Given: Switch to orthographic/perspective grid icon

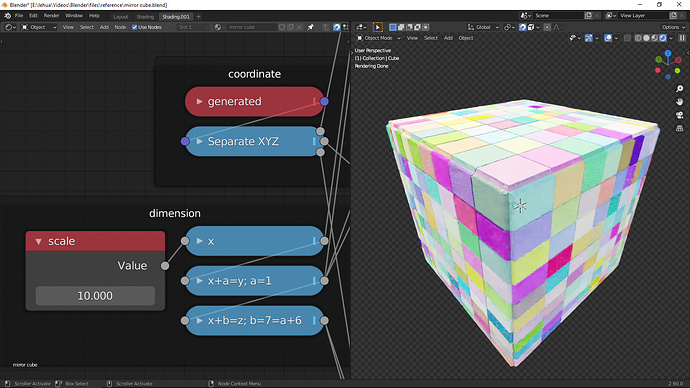Looking at the screenshot, I should (679, 128).
